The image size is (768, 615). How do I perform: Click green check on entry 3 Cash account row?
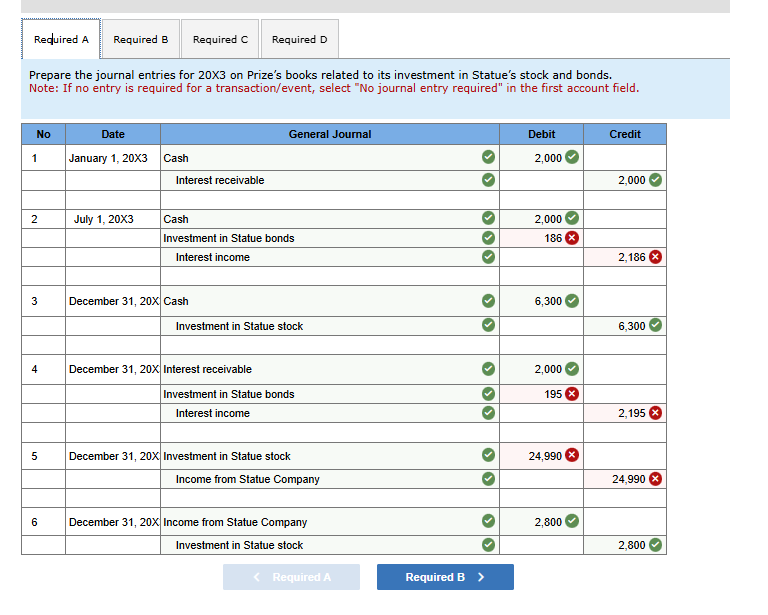point(488,301)
